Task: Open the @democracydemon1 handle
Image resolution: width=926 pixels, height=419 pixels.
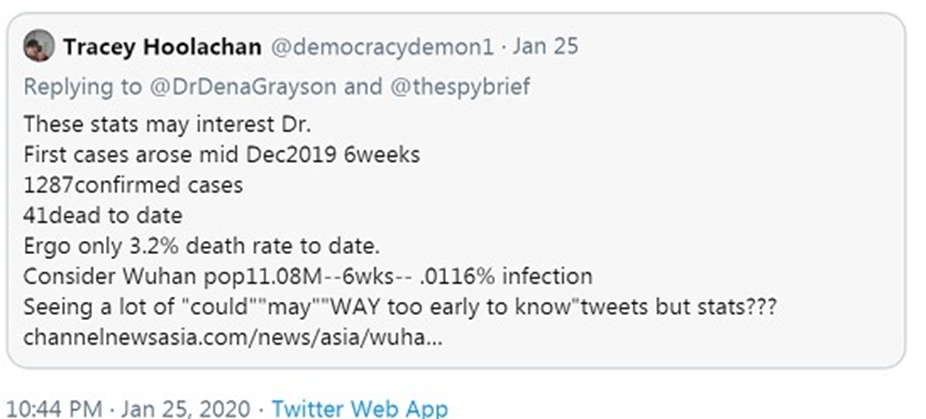Action: click(382, 47)
